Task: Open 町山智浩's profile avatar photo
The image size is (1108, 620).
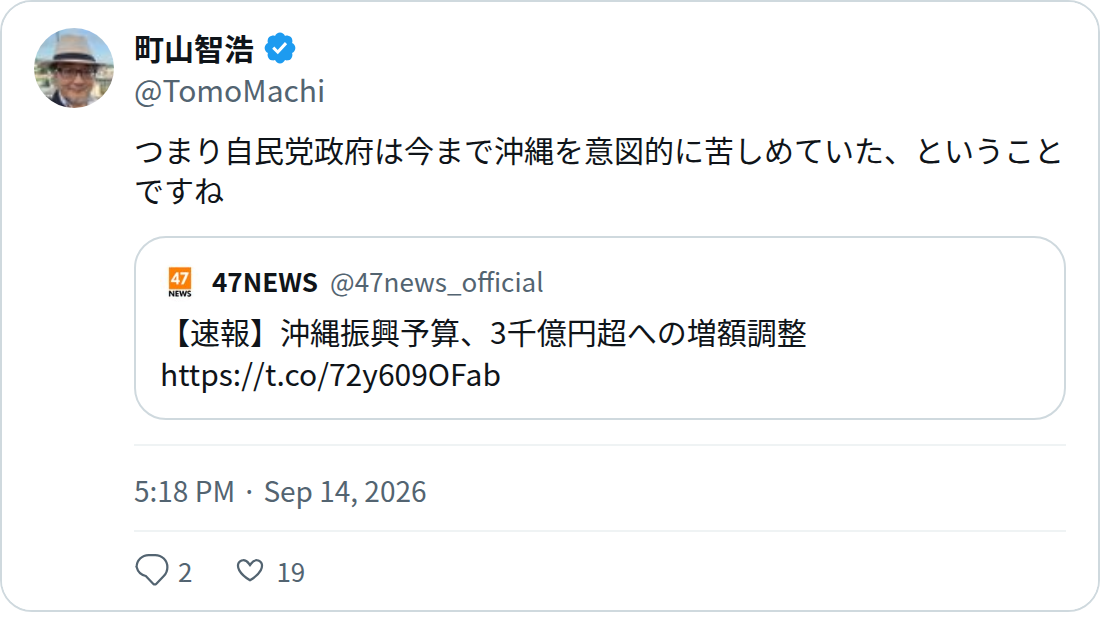Action: click(x=74, y=68)
